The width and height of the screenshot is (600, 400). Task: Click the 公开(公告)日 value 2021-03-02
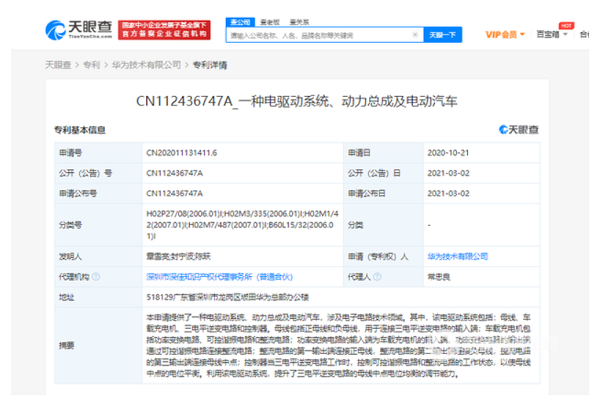coord(448,173)
